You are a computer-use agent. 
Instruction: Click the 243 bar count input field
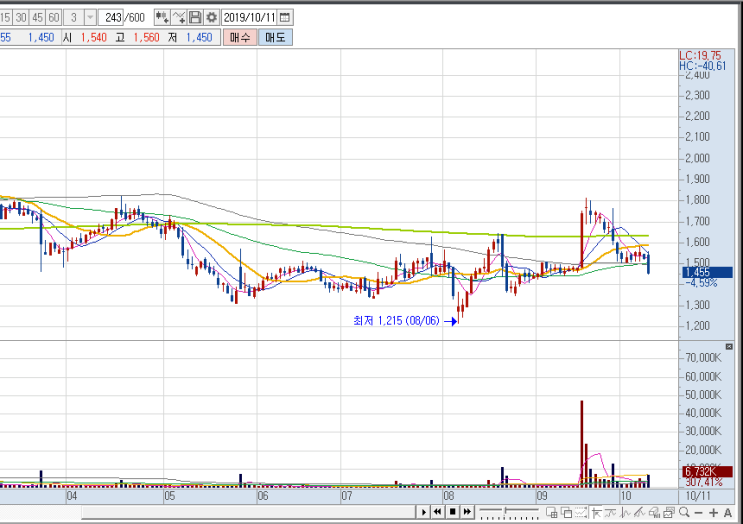click(112, 18)
